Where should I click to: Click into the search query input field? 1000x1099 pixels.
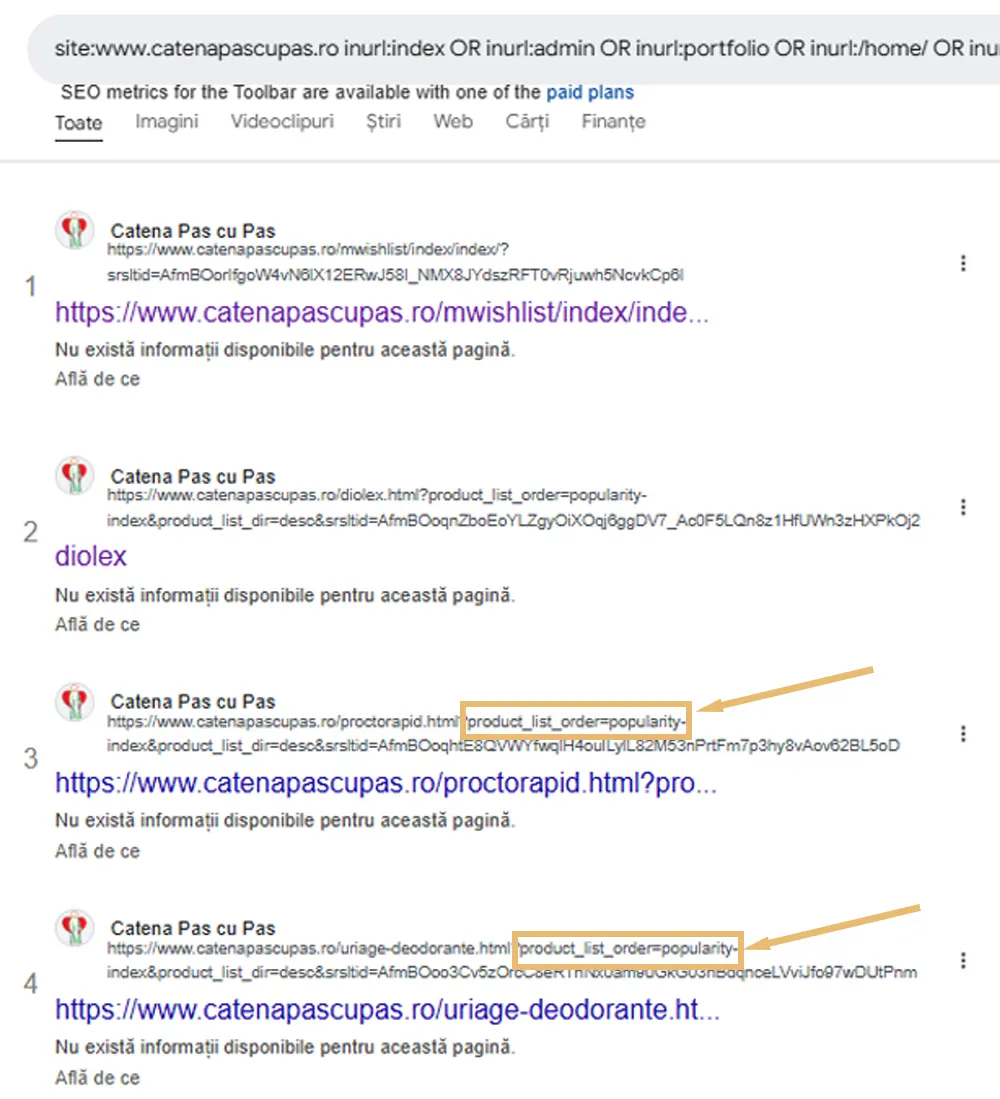520,50
